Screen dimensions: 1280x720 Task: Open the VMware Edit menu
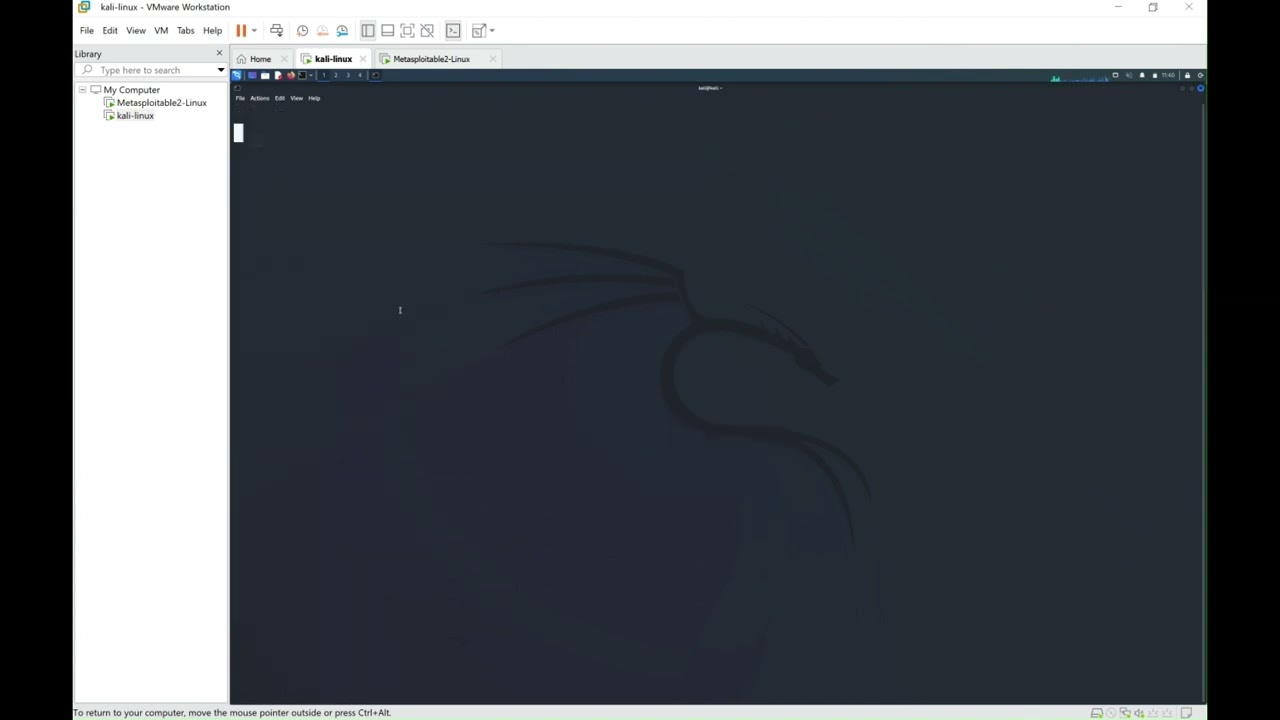(110, 31)
